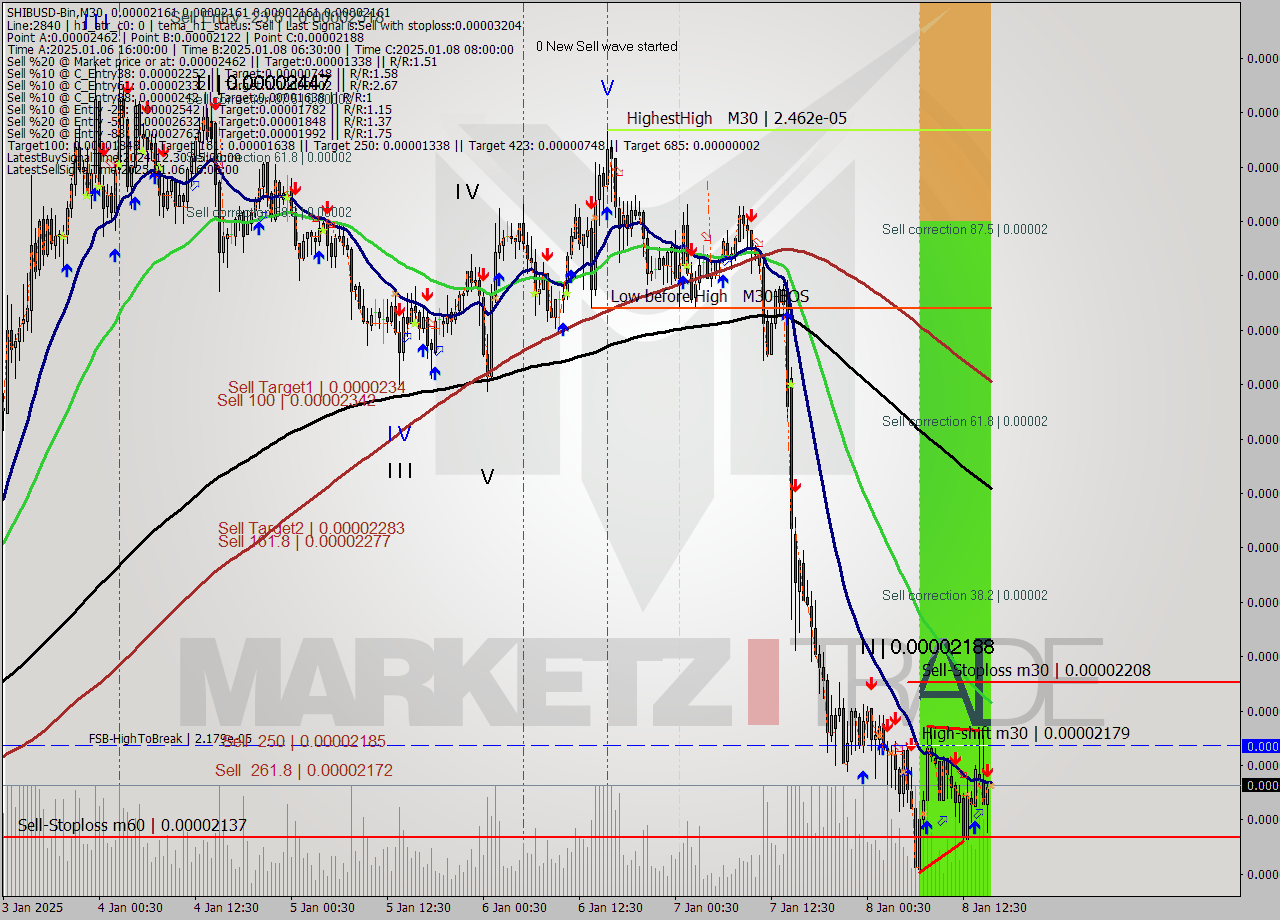Select the blue IV wave label above III
Viewport: 1280px width, 920px height.
(x=399, y=435)
